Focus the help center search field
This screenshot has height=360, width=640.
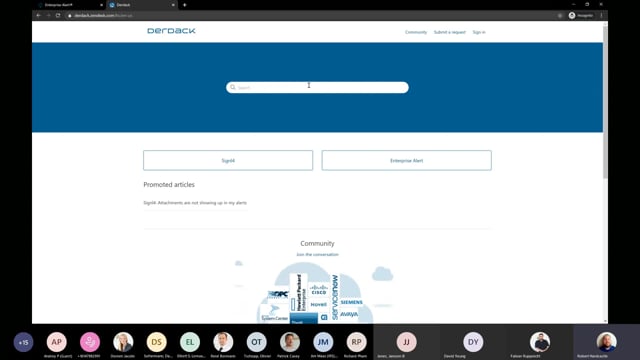317,87
